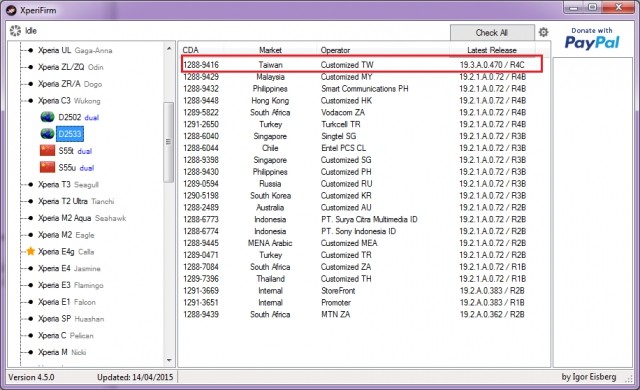Select Xperia C Pelican tree item
The width and height of the screenshot is (640, 390).
(x=66, y=335)
